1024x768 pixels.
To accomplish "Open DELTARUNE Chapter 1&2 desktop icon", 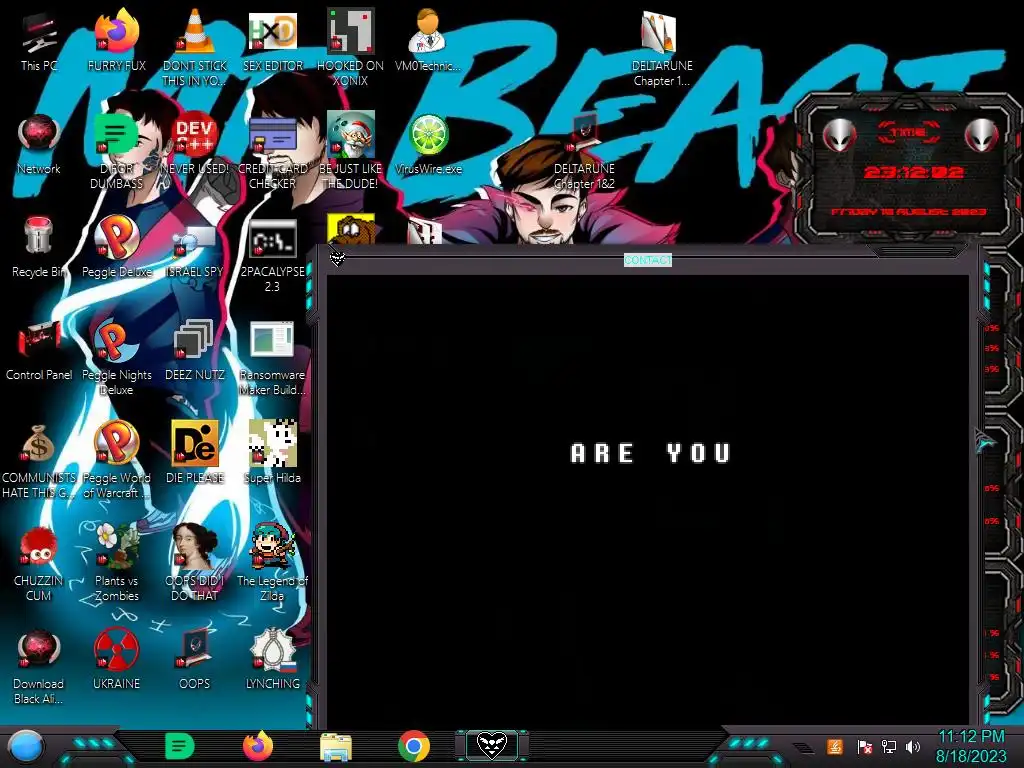I will point(584,150).
